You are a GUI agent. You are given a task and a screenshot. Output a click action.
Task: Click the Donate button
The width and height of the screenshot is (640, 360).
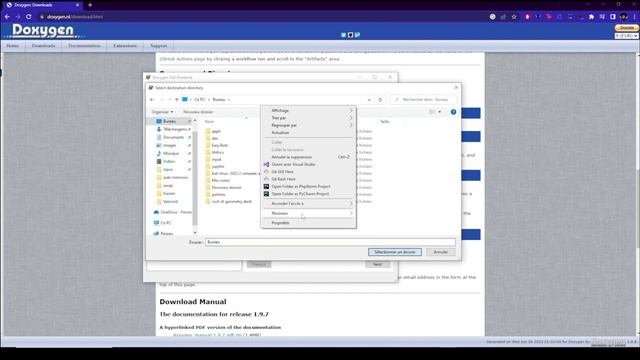click(627, 28)
